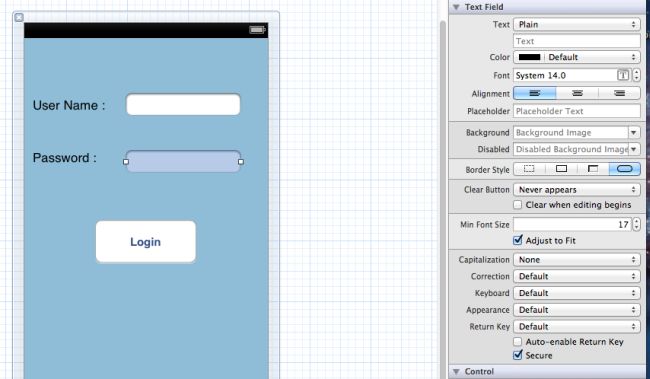Click the left resize handle of password field

pos(126,162)
